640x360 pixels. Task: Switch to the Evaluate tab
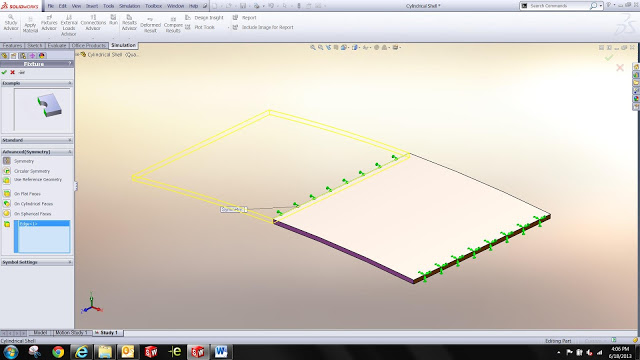tap(57, 45)
